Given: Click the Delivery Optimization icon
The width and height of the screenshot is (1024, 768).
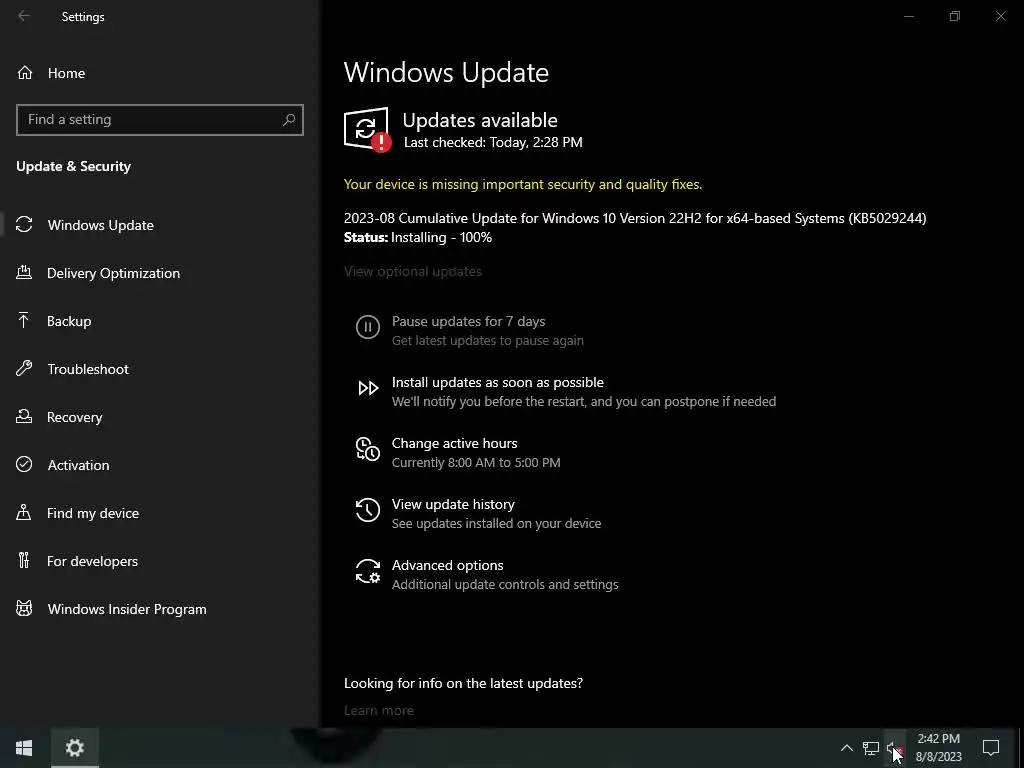Looking at the screenshot, I should (24, 272).
